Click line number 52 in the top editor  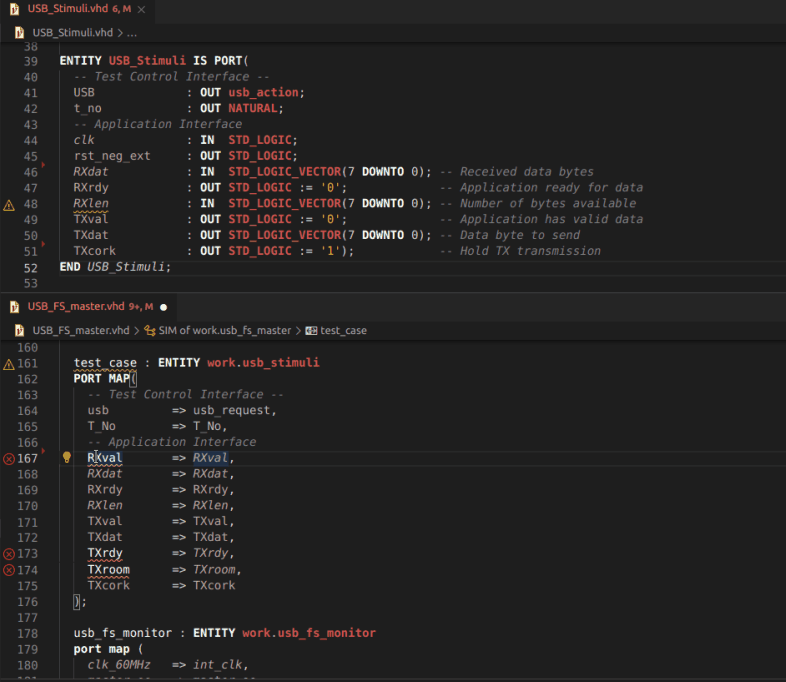pyautogui.click(x=30, y=268)
